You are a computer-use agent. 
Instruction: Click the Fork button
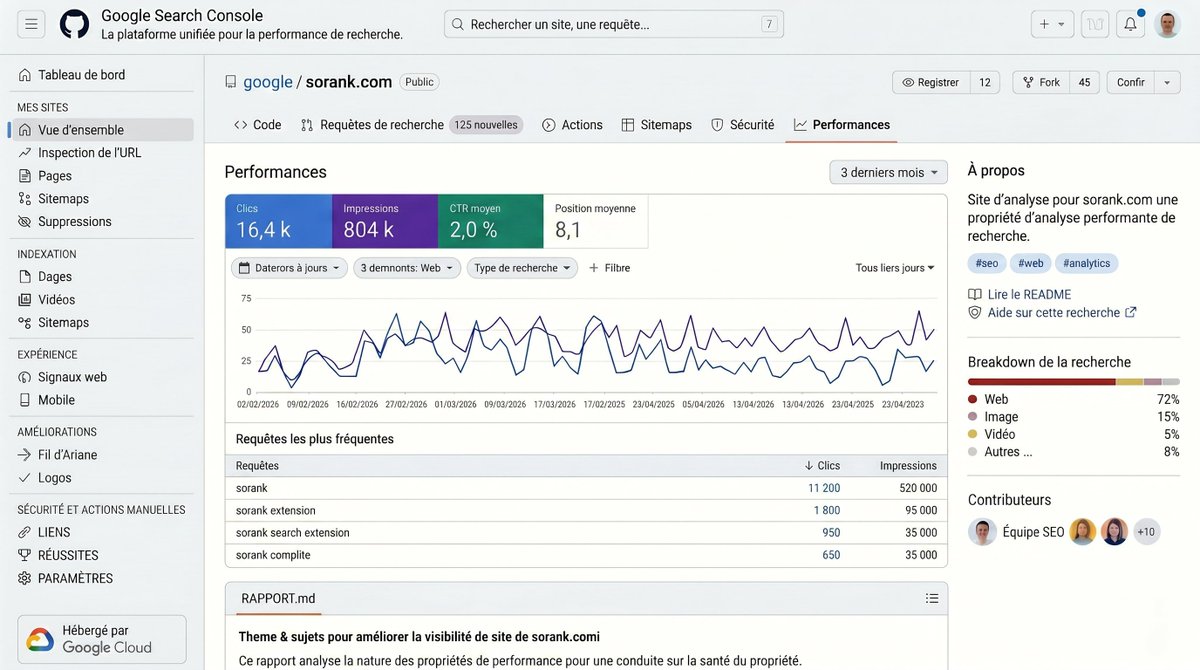click(x=1040, y=82)
